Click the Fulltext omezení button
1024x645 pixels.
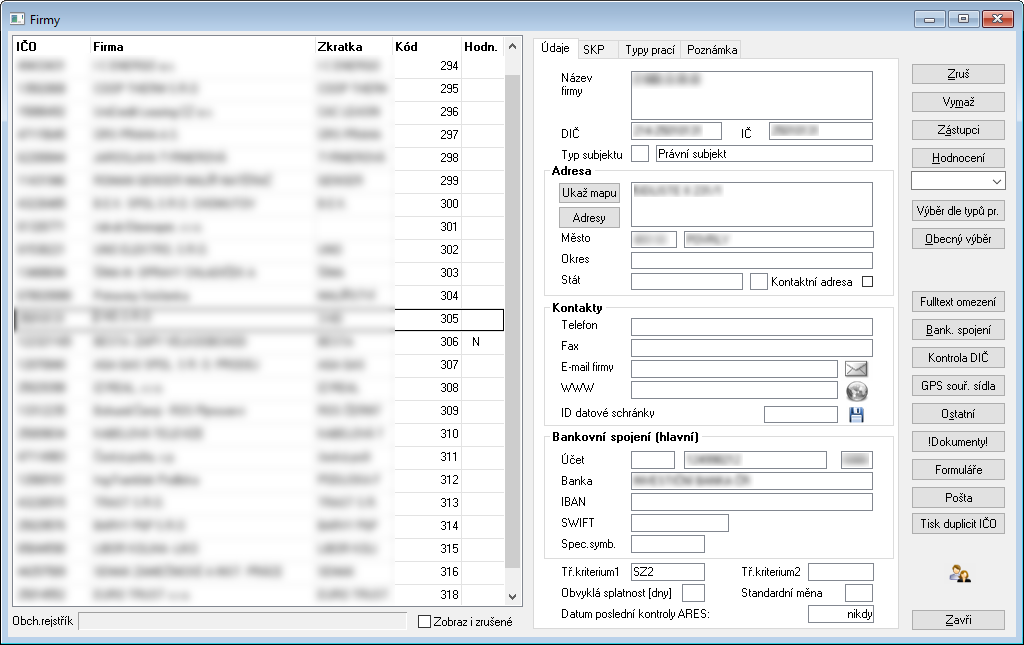958,302
